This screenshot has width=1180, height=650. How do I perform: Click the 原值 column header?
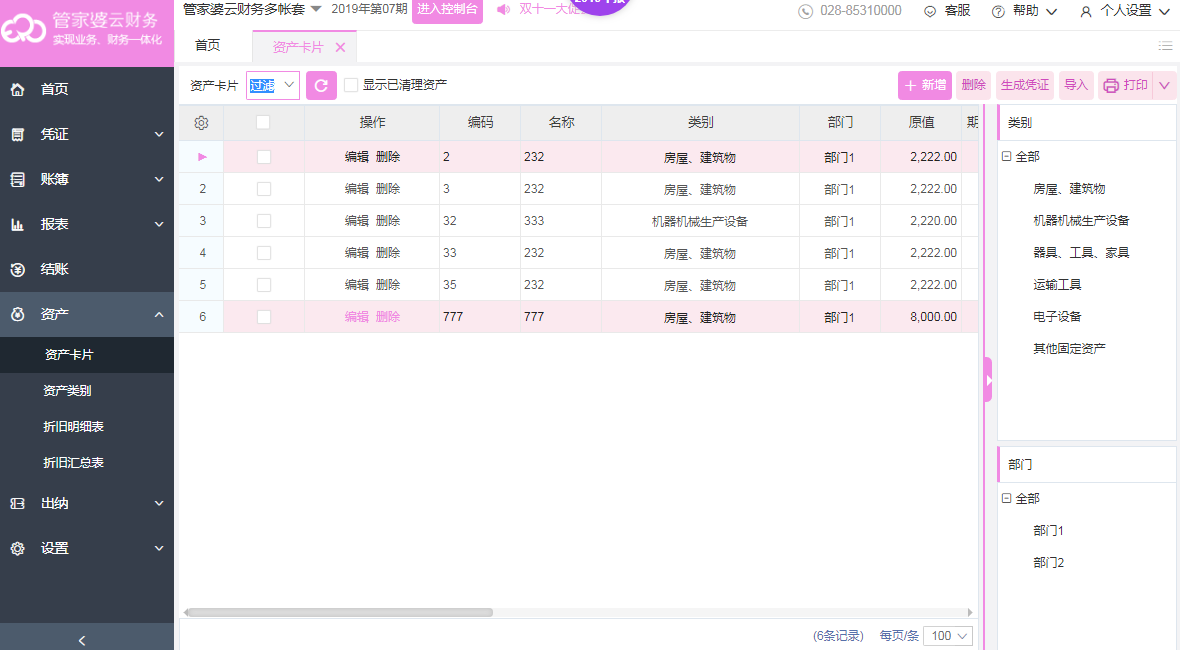[921, 123]
